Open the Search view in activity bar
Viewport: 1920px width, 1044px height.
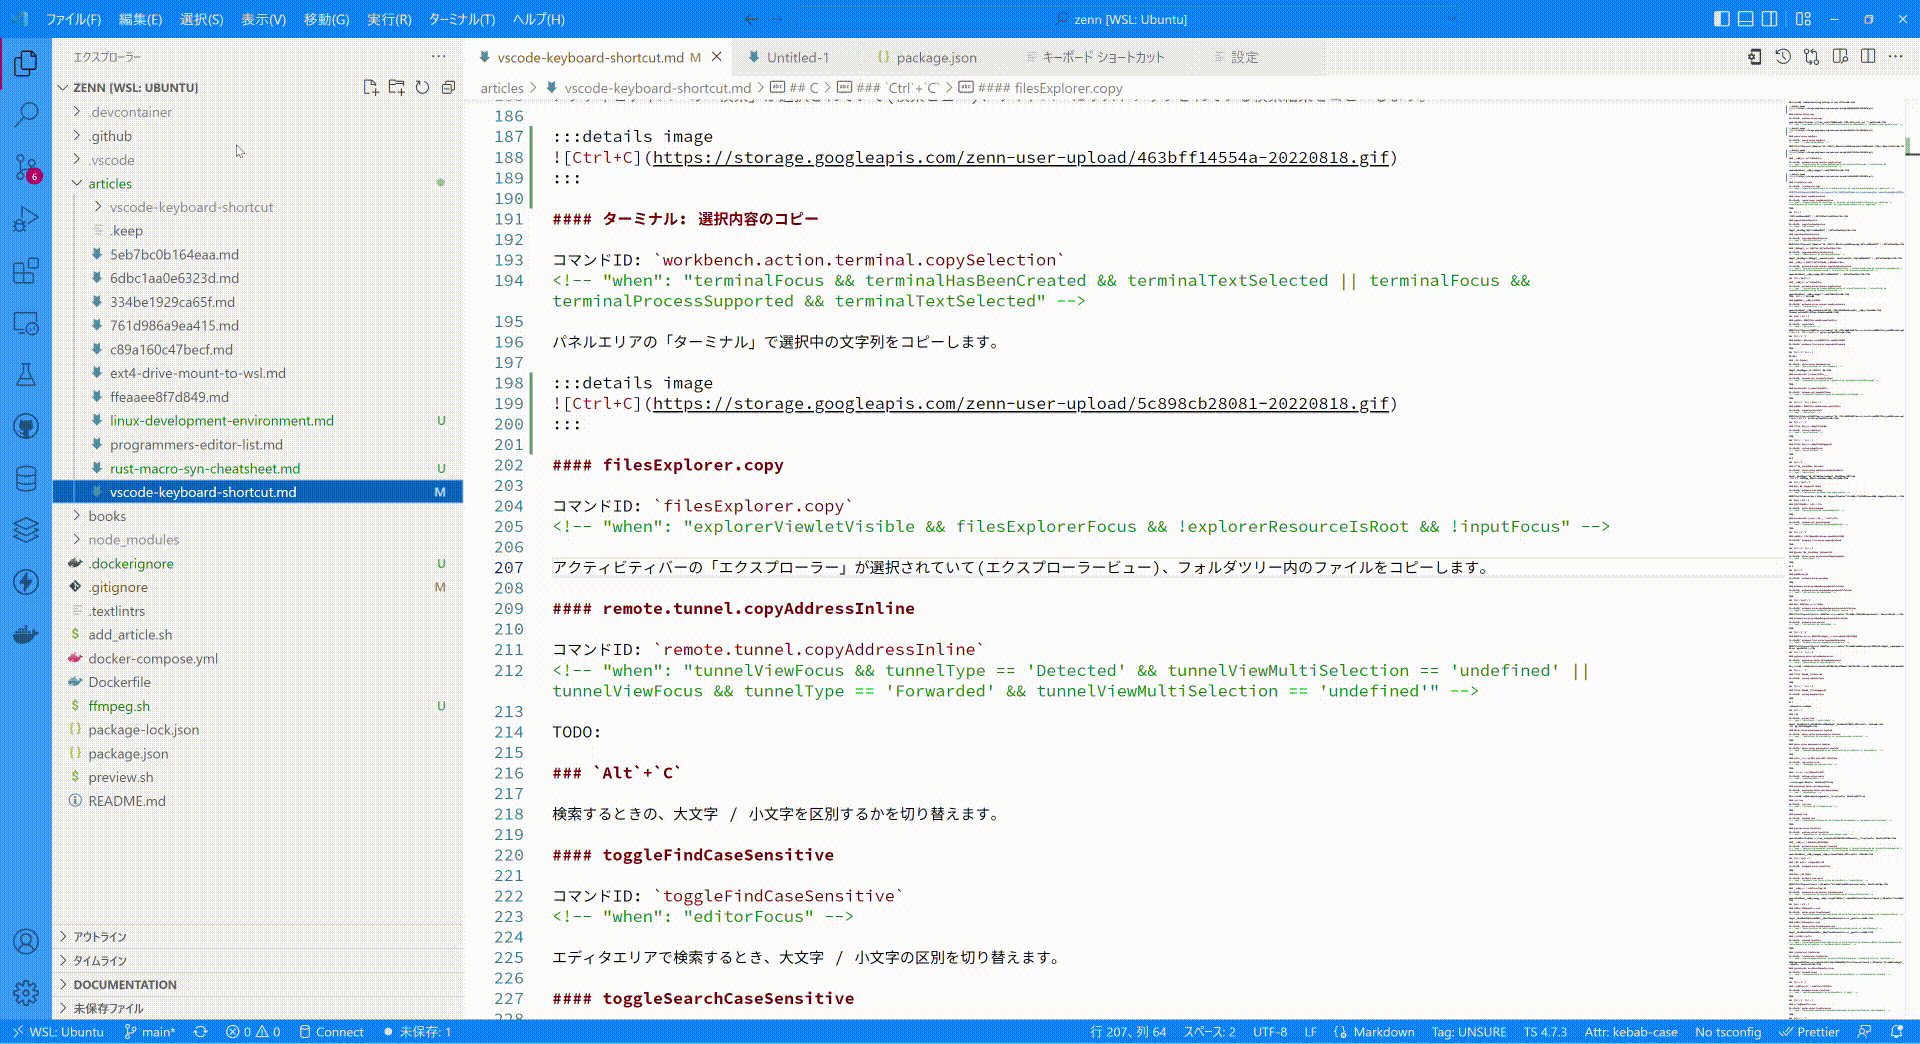pos(26,115)
